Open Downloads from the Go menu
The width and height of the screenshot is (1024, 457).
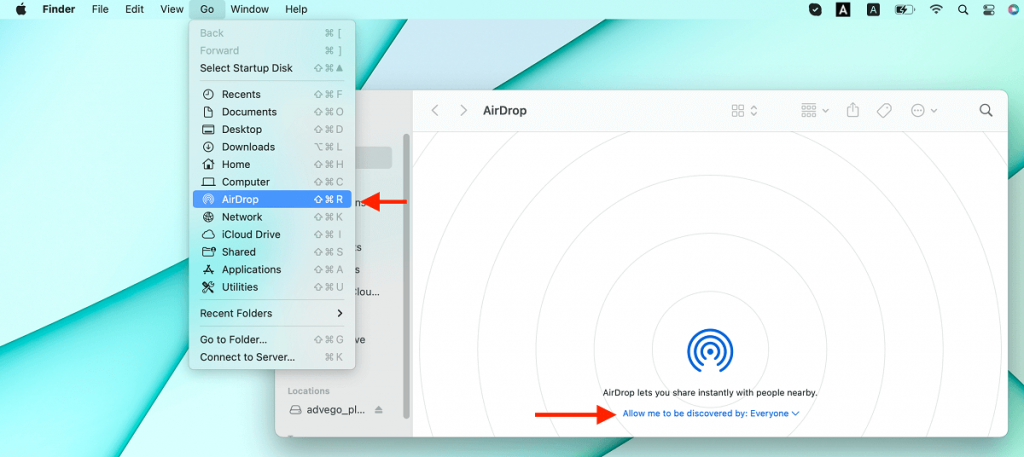tap(272, 147)
